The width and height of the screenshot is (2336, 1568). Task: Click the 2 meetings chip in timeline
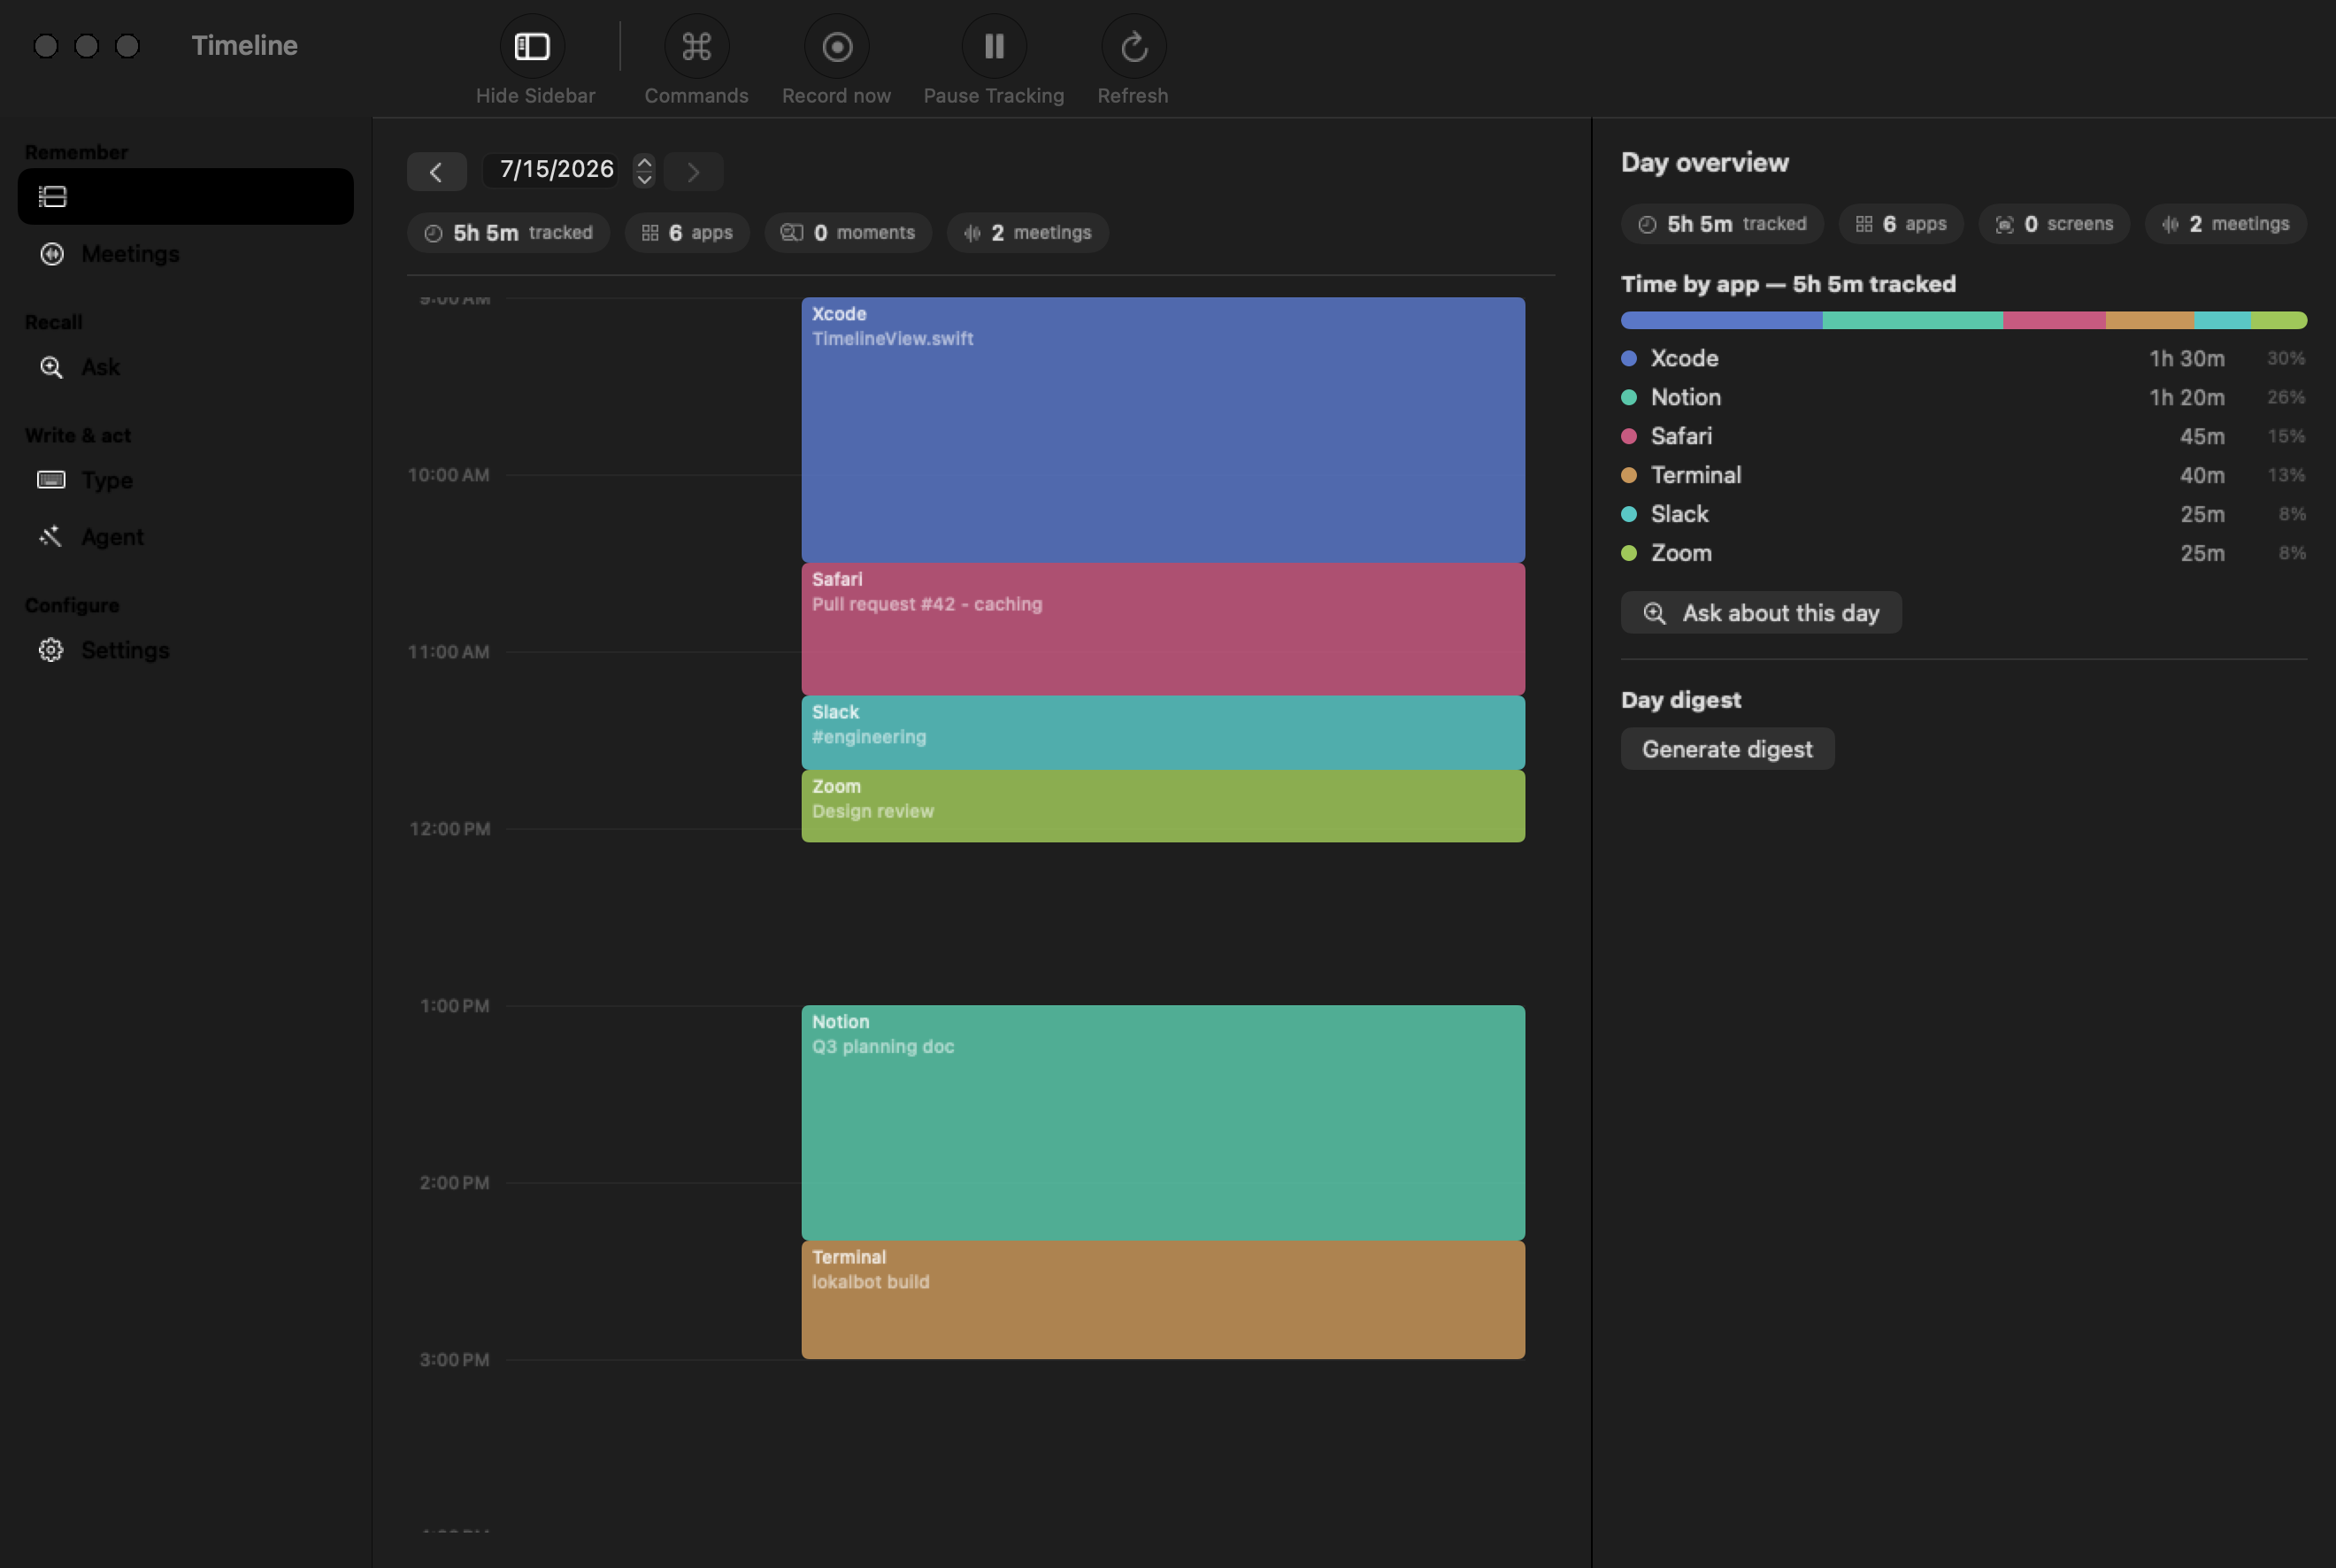[1028, 233]
